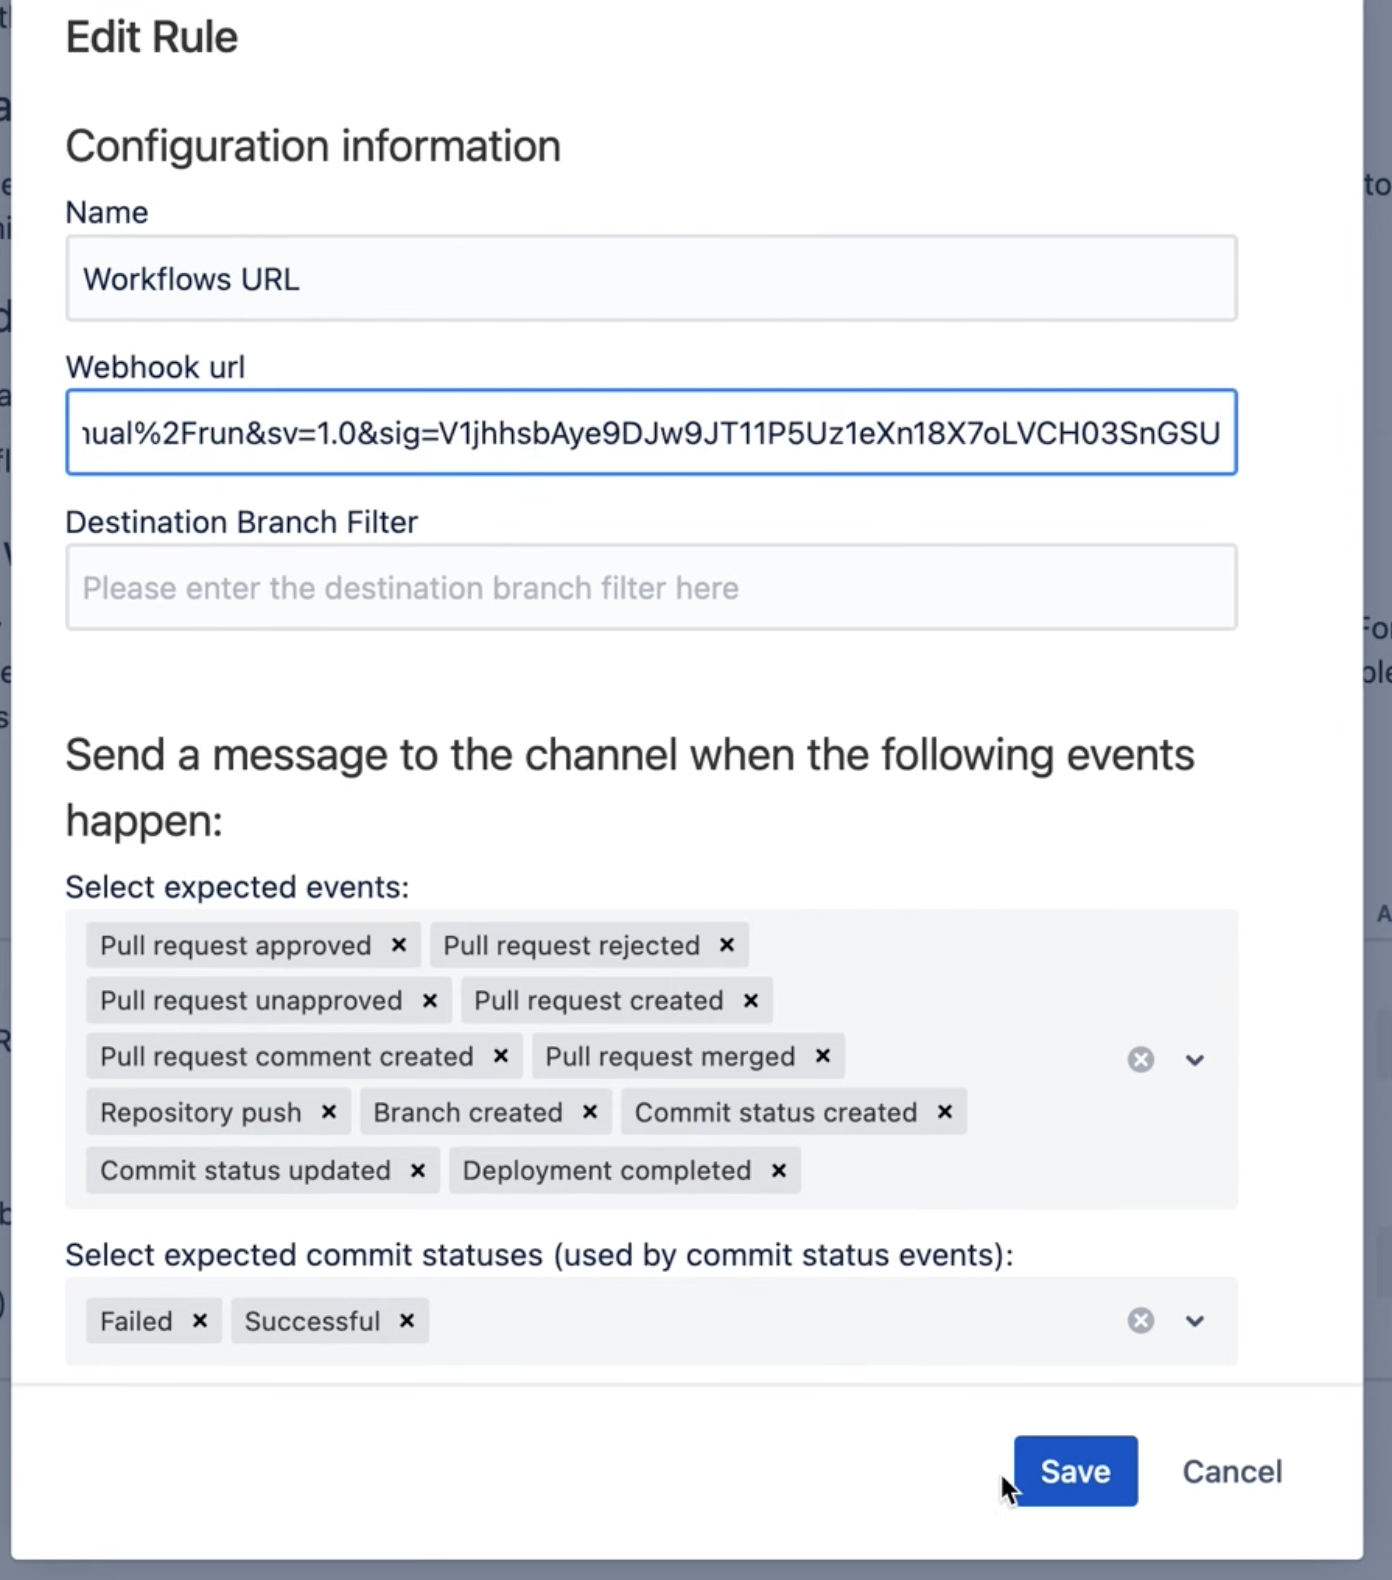This screenshot has width=1392, height=1580.
Task: Remove the Commit status updated tag
Action: [x=418, y=1171]
